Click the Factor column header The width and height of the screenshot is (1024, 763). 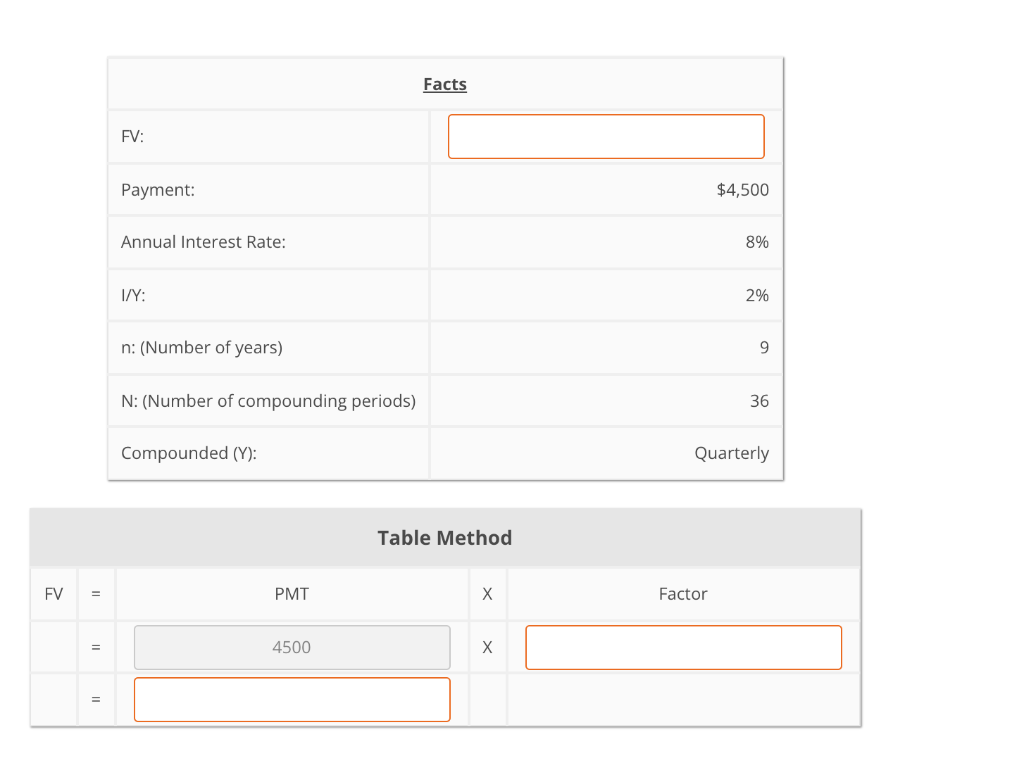[x=683, y=593]
